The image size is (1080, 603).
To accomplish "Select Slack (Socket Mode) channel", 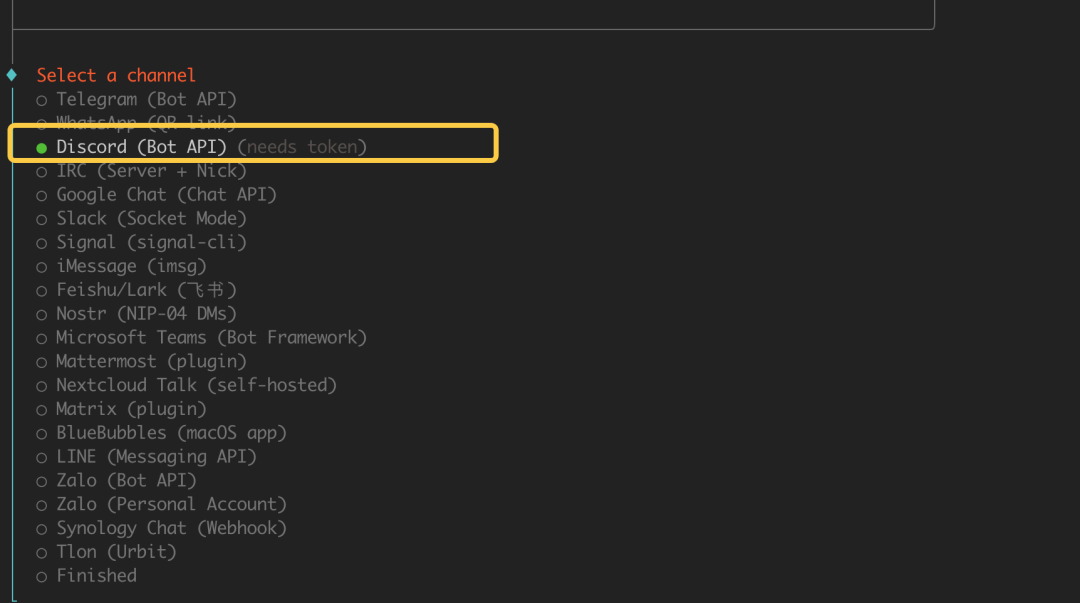I will pos(151,218).
